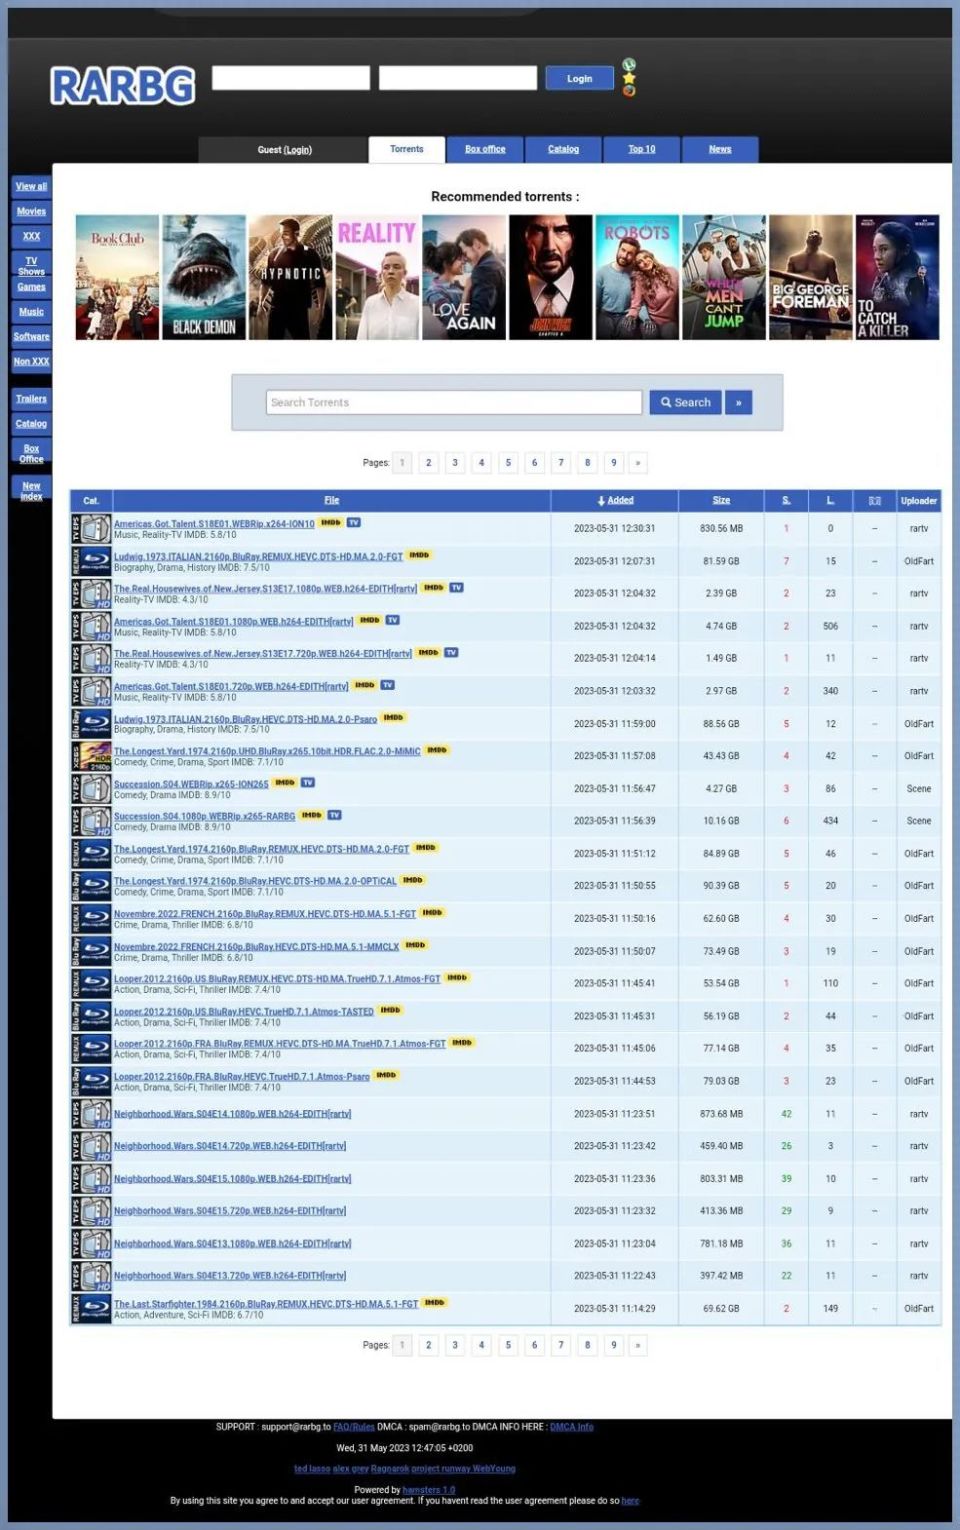Select page 5 in bottom pagination
Image resolution: width=960 pixels, height=1530 pixels.
[508, 1346]
